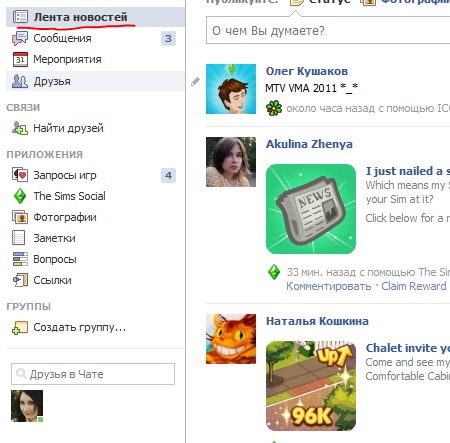Open Олег Кушаков profile link

307,71
